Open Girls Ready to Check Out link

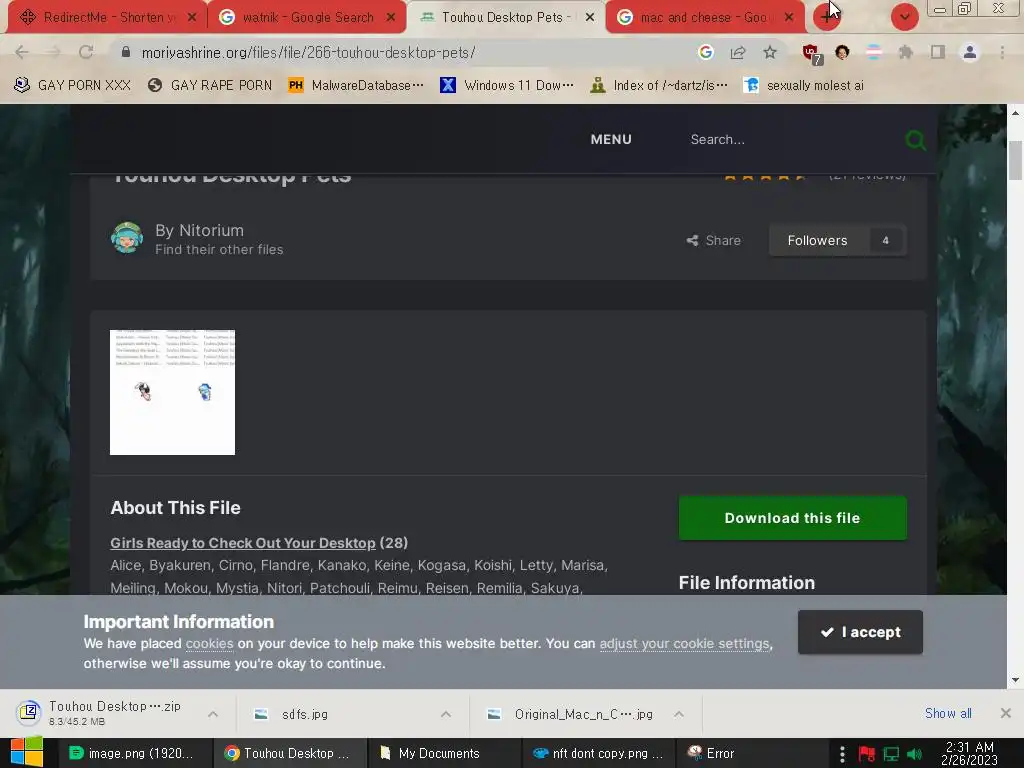coord(243,543)
